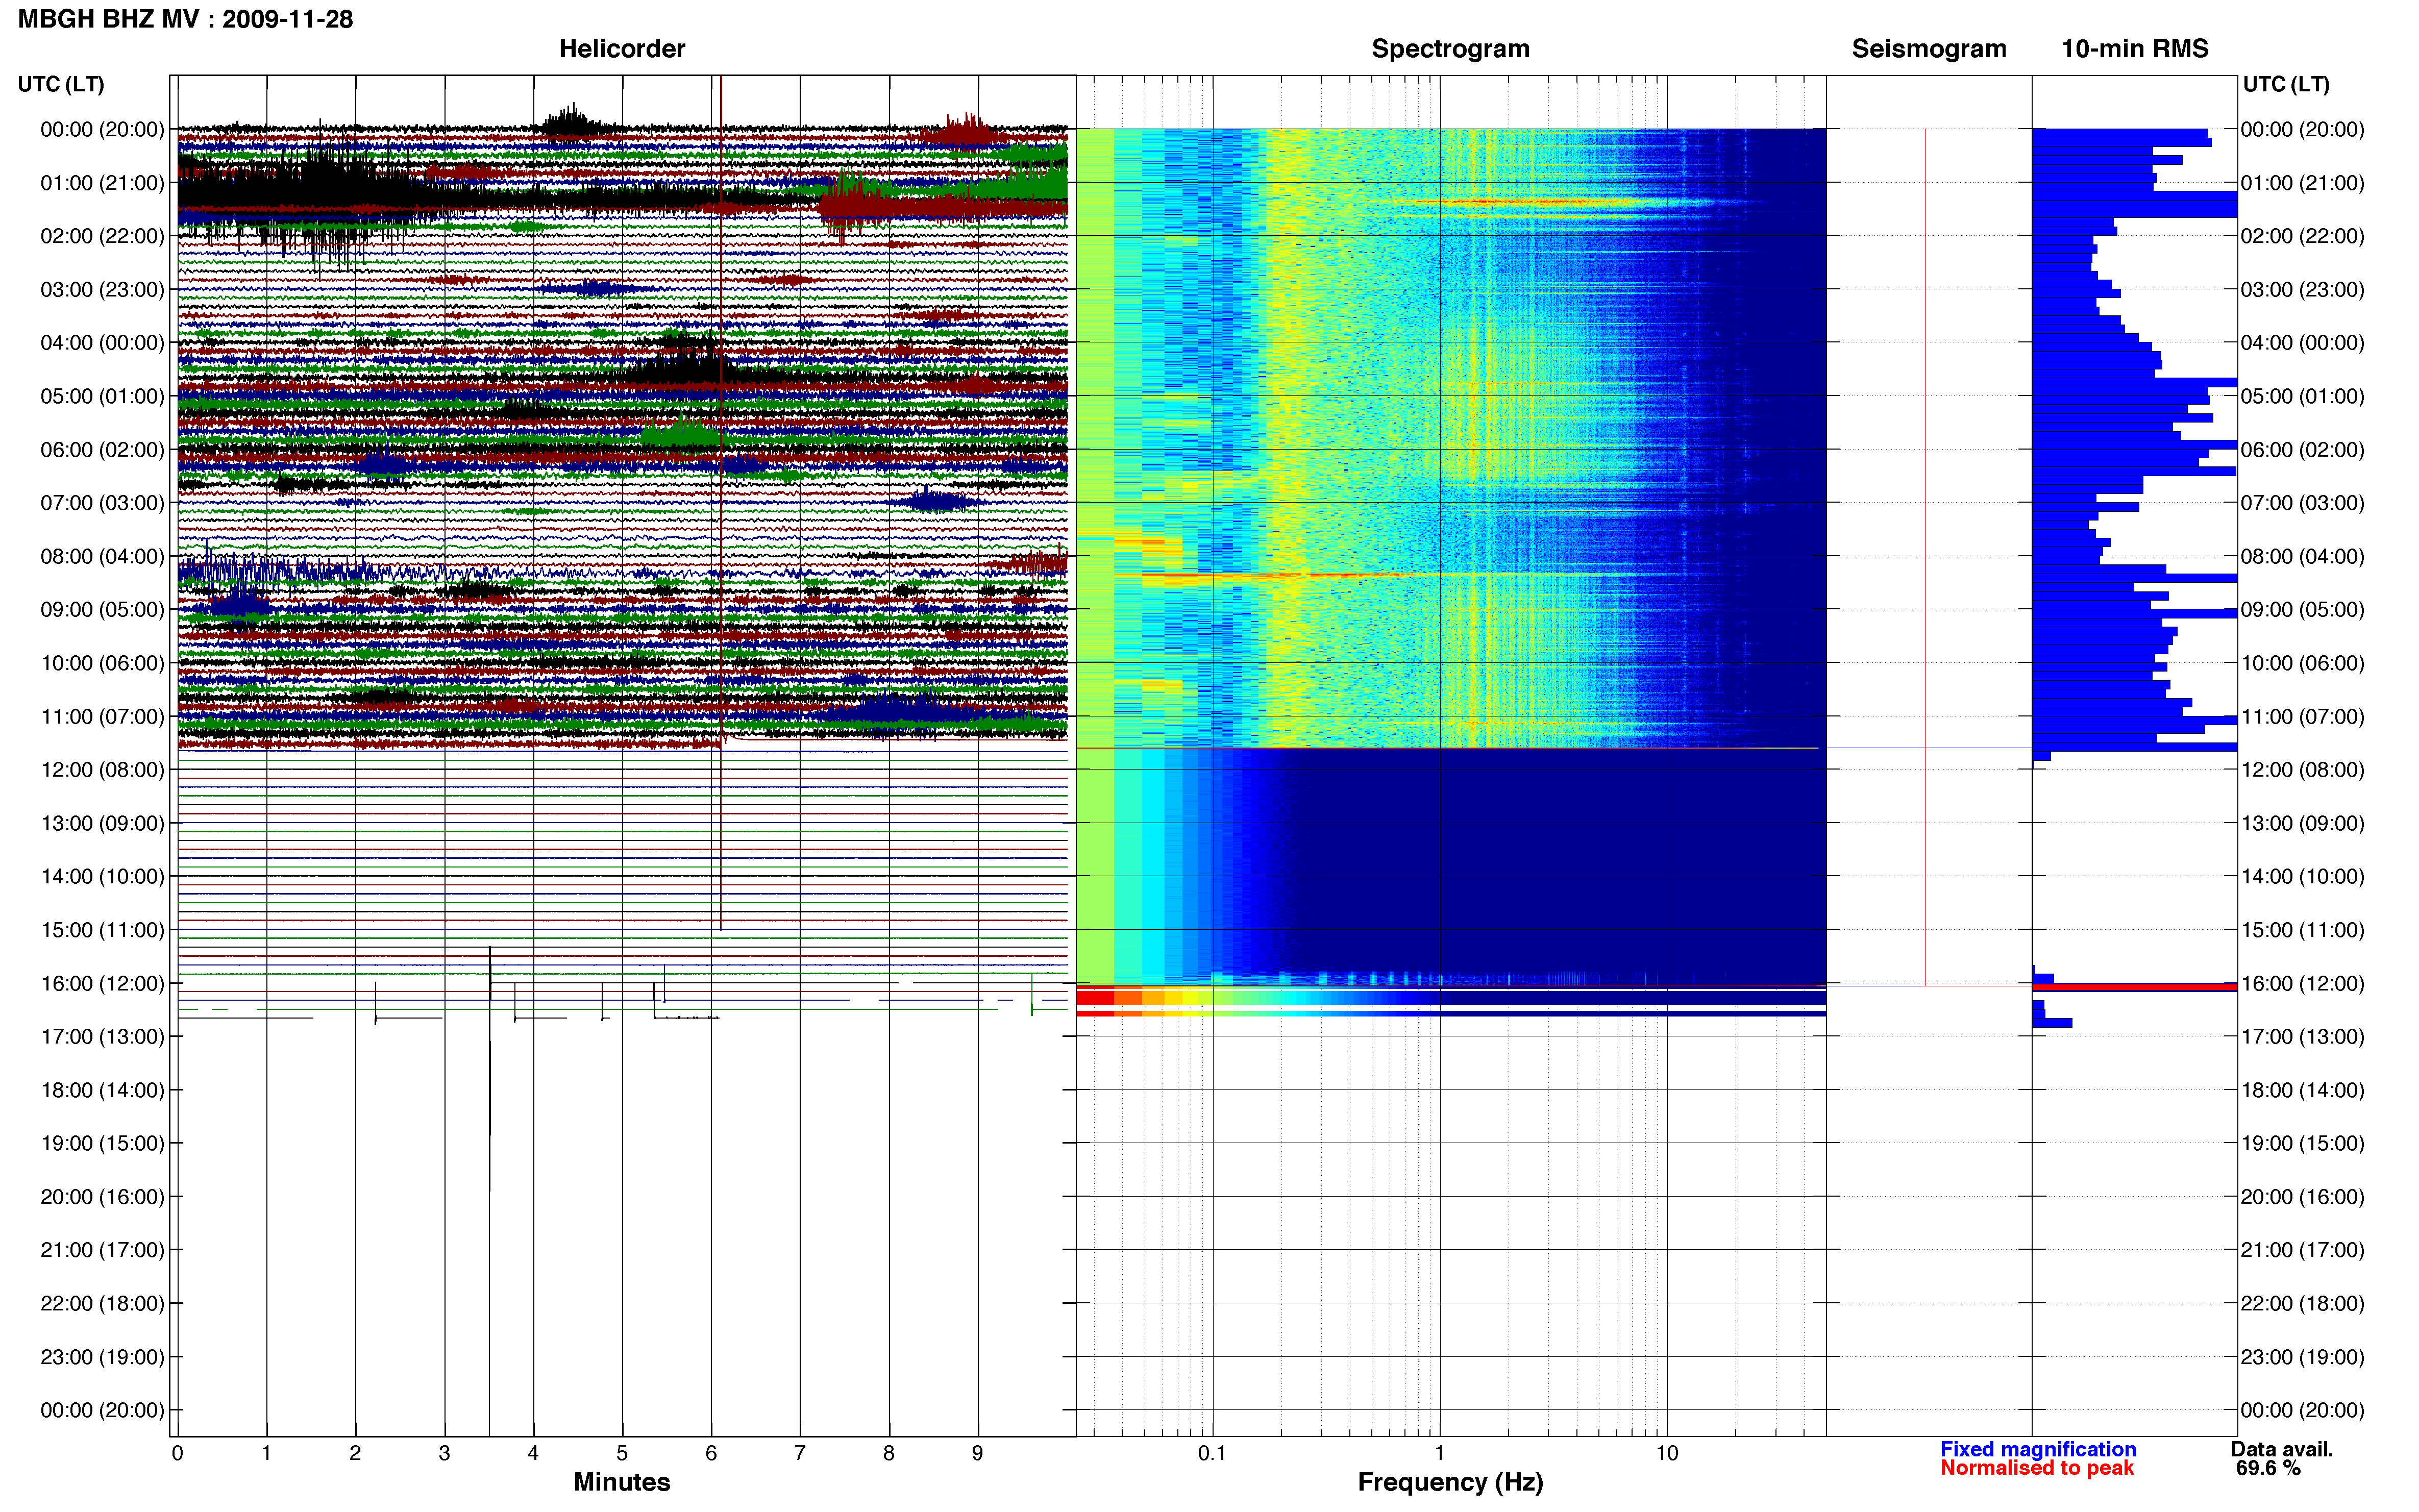This screenshot has height=1512, width=2419.
Task: Select the "69.6 %" data availability value
Action: point(2268,1468)
